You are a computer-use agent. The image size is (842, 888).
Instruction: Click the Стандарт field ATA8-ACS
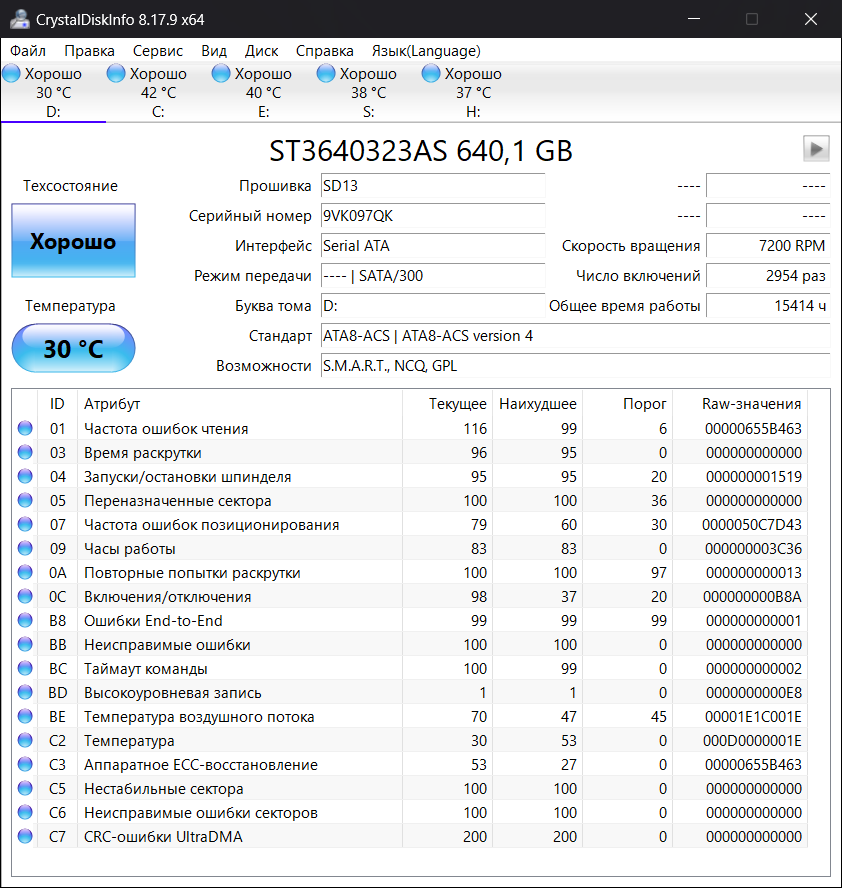pyautogui.click(x=575, y=336)
